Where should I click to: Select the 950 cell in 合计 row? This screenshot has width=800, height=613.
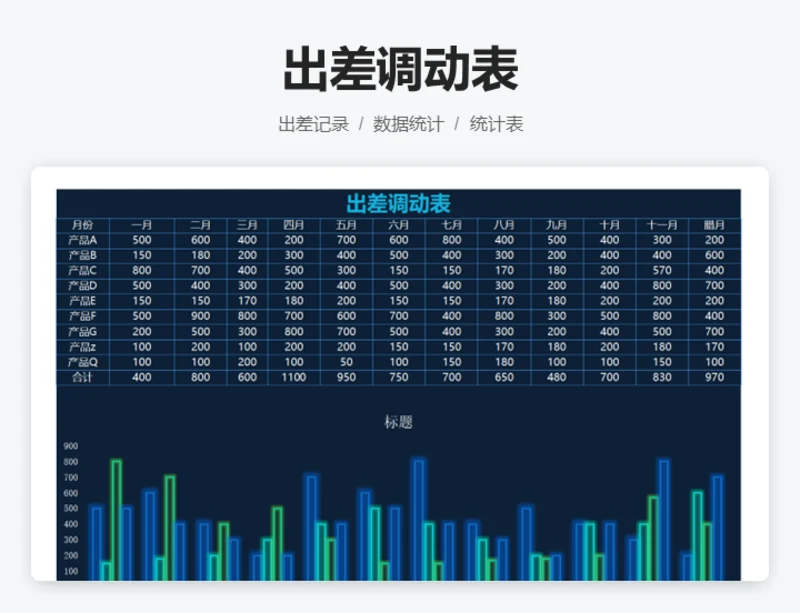click(x=346, y=378)
